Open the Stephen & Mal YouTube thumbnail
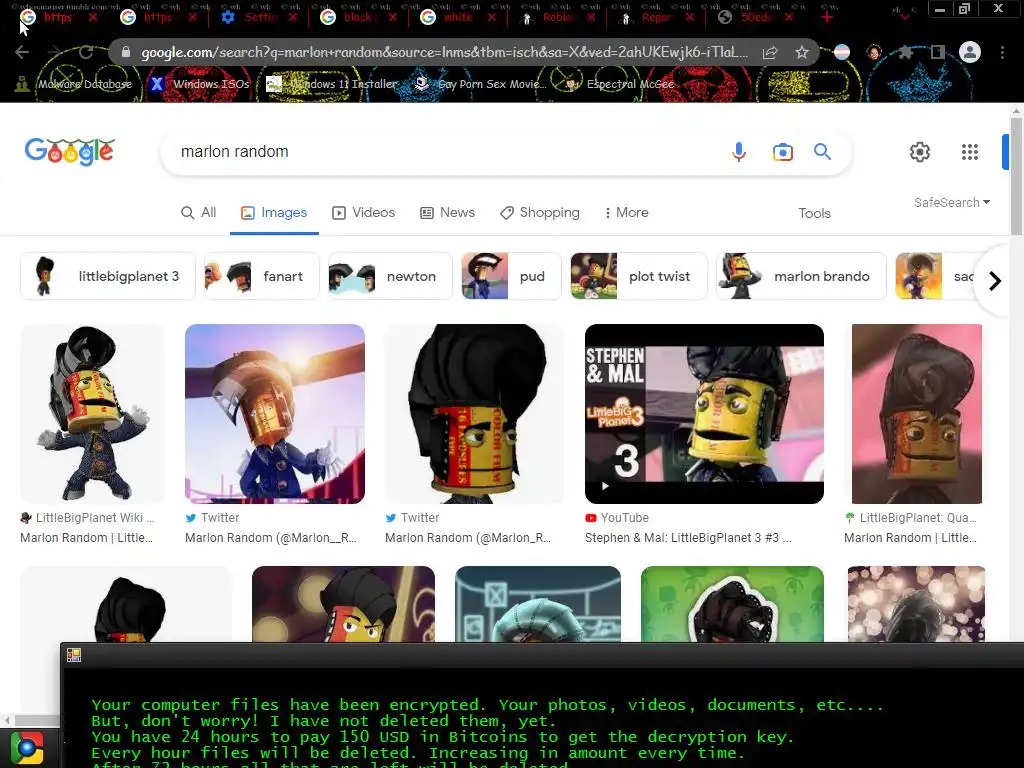 coord(704,414)
